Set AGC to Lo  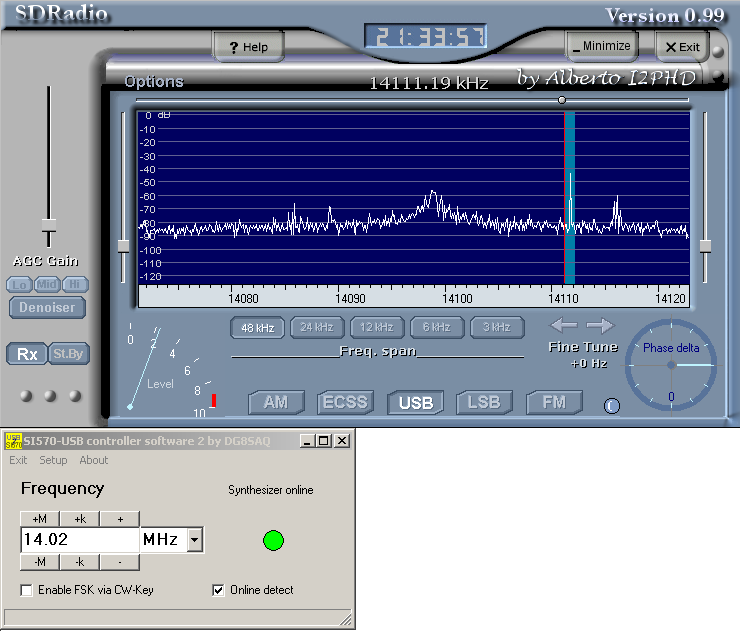tap(19, 285)
